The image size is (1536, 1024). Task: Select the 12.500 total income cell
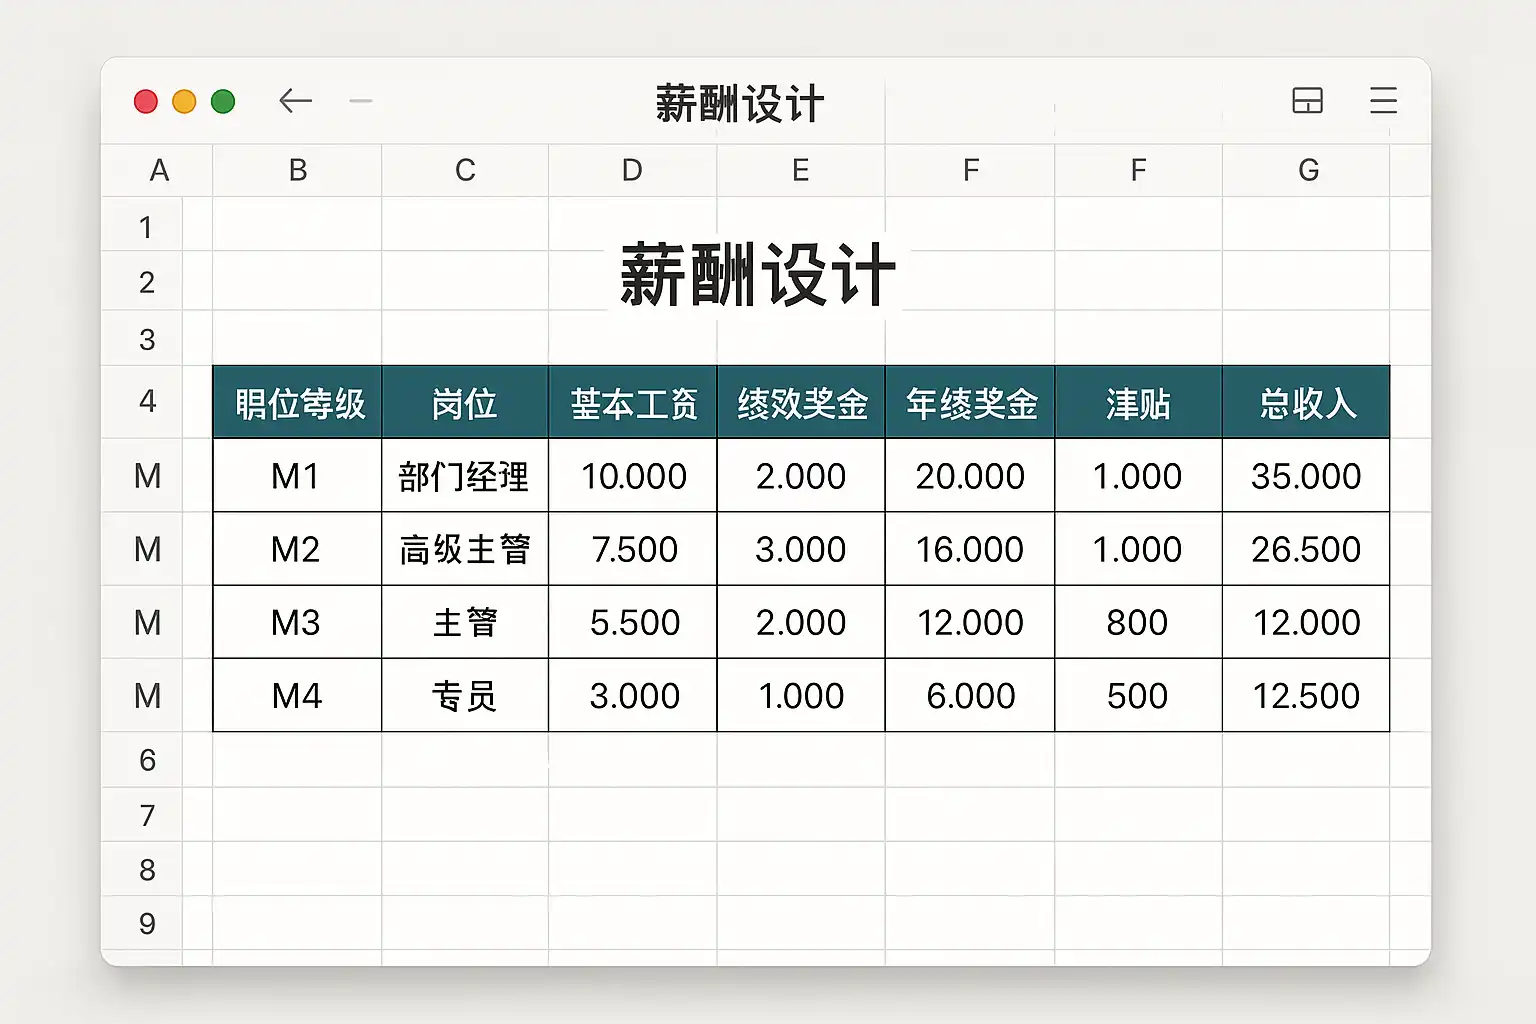click(x=1306, y=695)
